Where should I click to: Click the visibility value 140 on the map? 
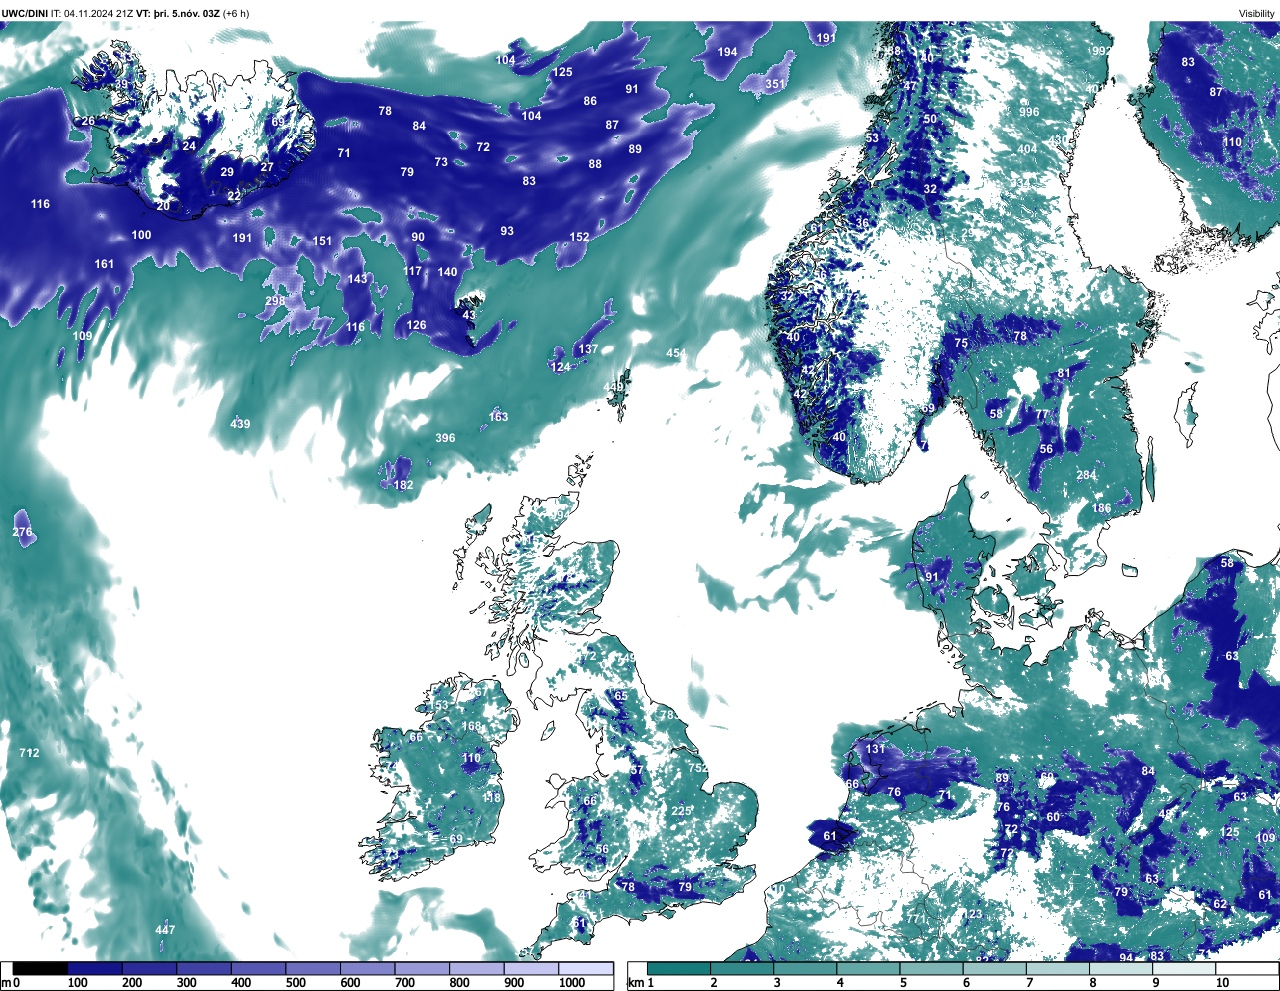point(447,272)
